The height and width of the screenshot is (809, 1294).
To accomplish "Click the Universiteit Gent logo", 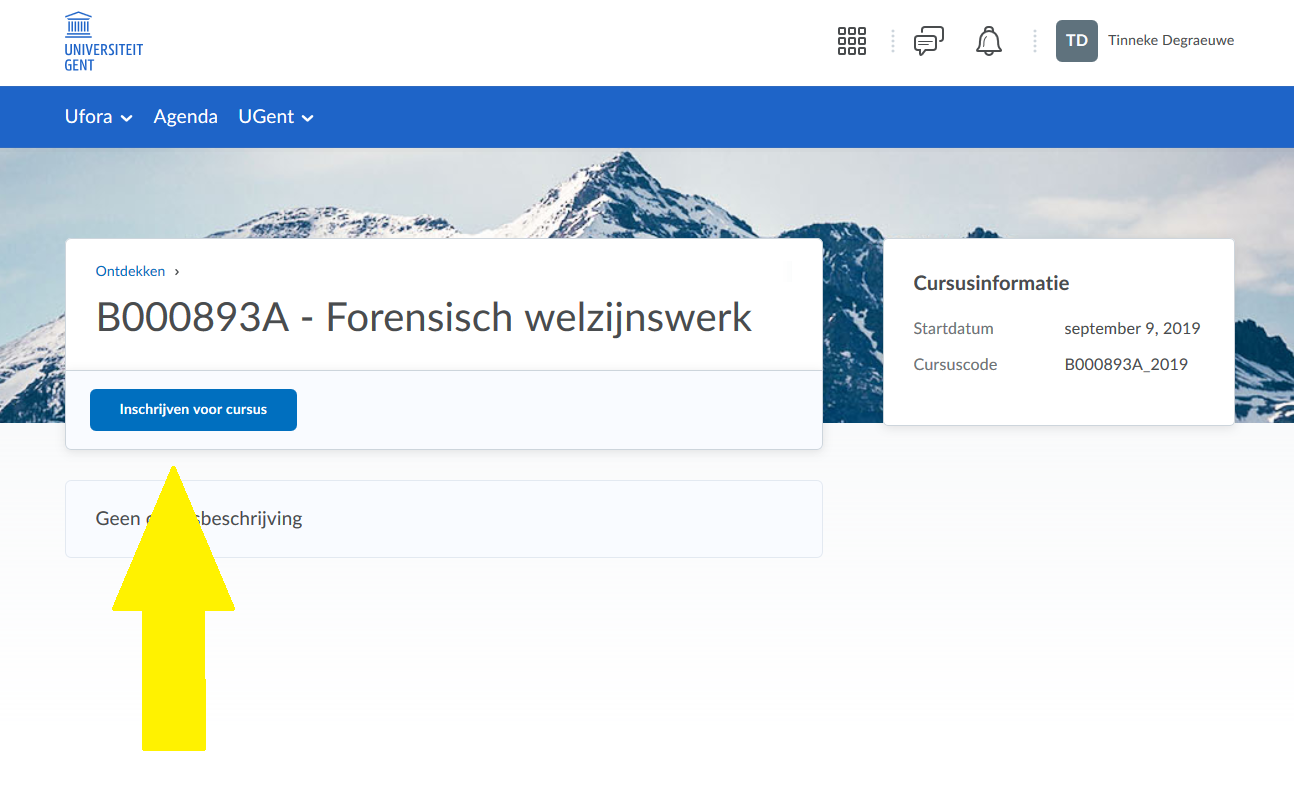I will (x=103, y=42).
